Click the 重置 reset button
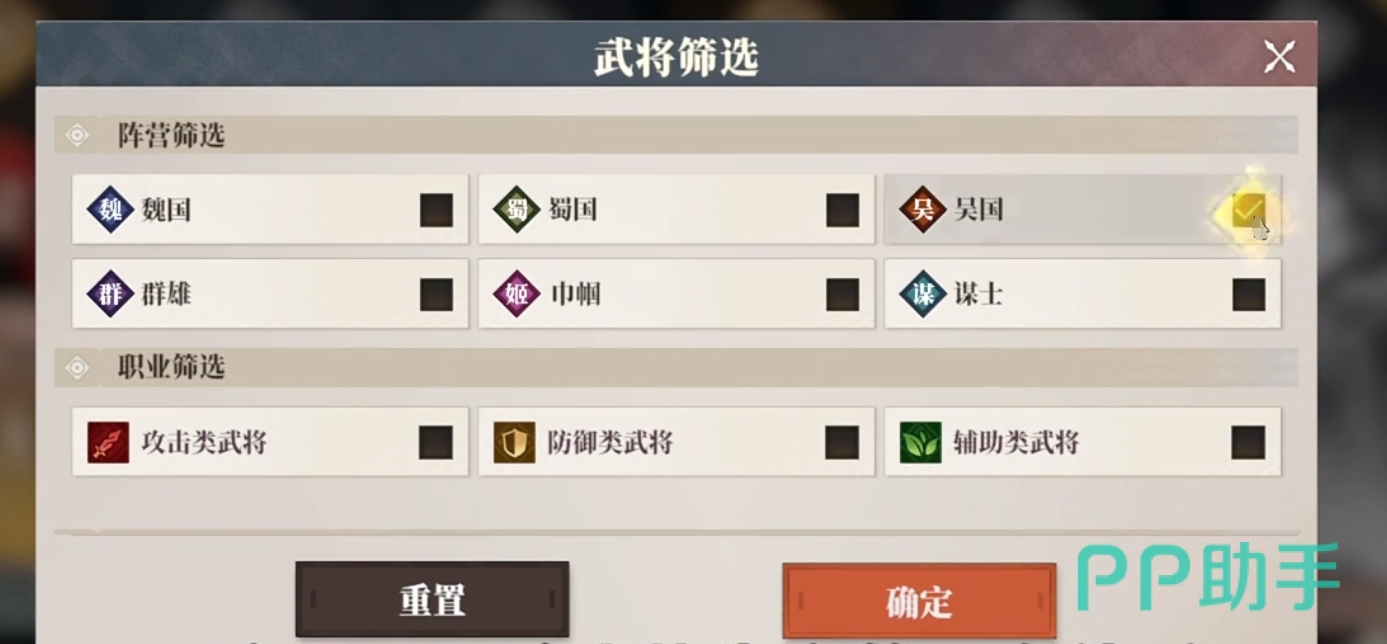The image size is (1387, 644). [x=432, y=599]
